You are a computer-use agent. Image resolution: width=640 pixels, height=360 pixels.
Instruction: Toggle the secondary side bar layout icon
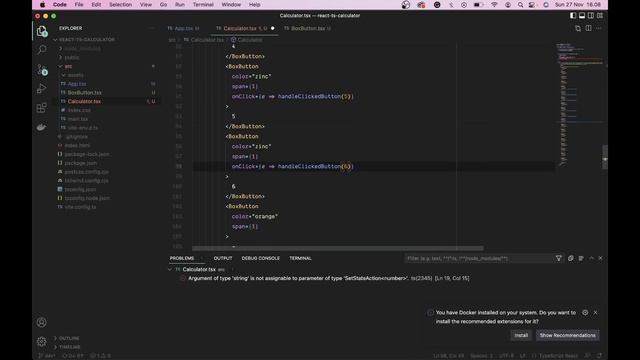coord(591,16)
